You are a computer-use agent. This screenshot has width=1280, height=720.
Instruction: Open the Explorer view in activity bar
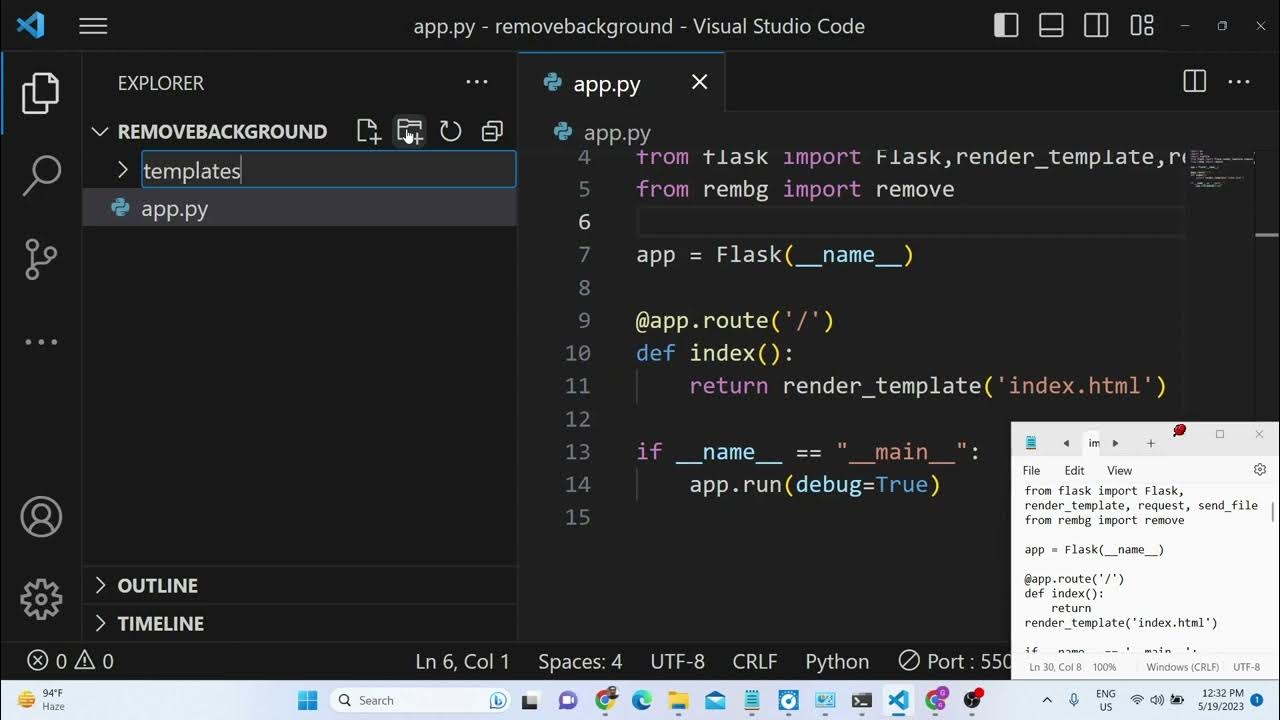click(x=41, y=93)
